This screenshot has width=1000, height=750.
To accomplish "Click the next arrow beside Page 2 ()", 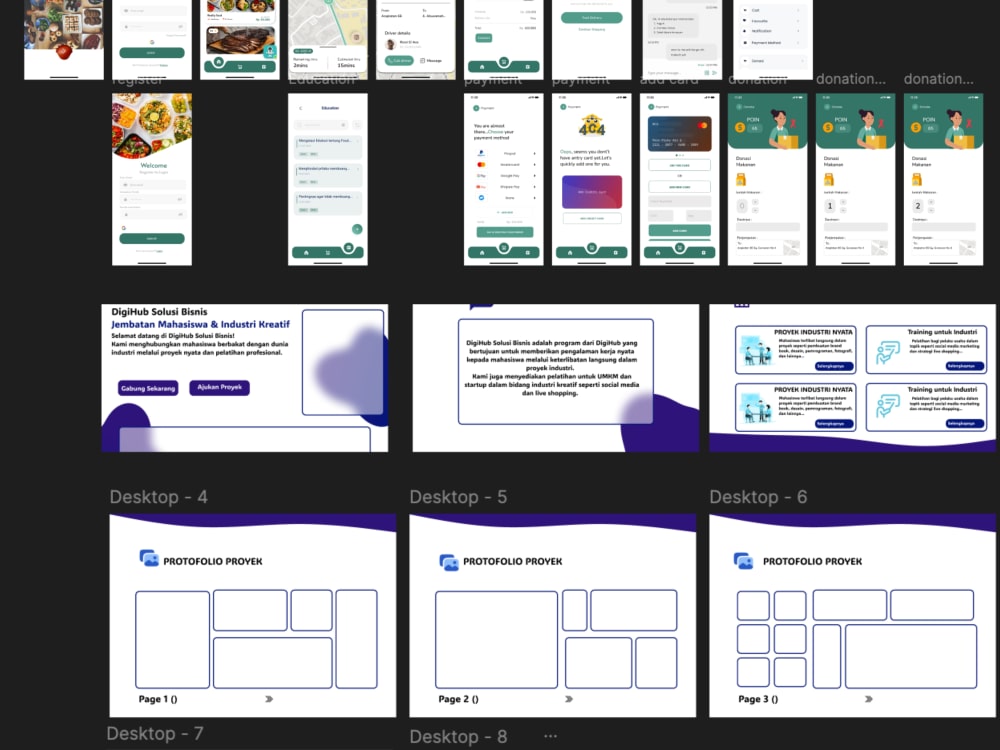I will (569, 699).
